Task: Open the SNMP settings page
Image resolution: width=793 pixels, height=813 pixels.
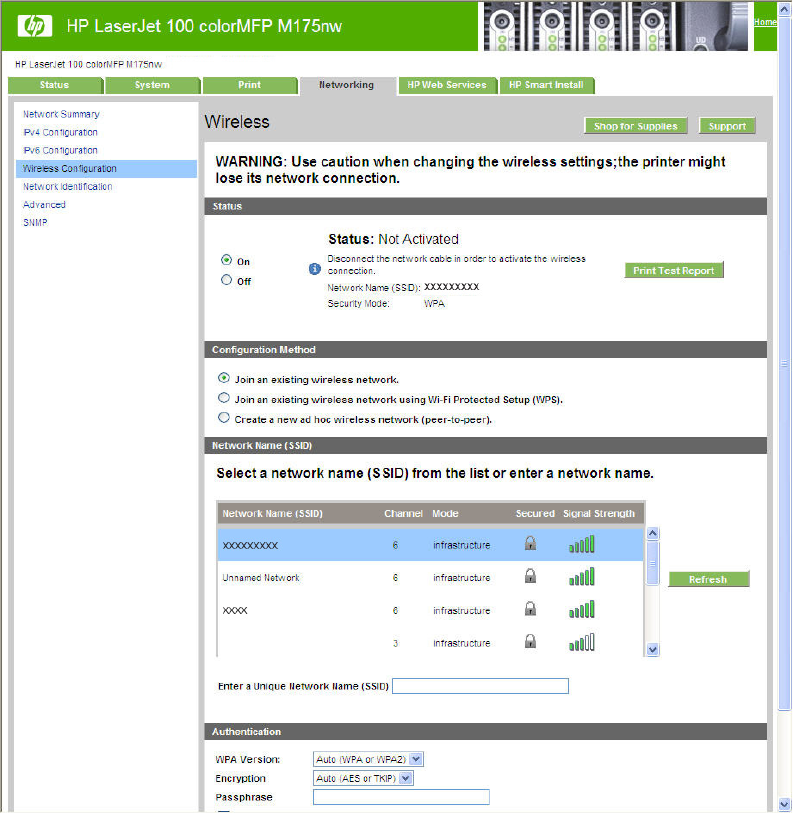Action: pos(35,222)
